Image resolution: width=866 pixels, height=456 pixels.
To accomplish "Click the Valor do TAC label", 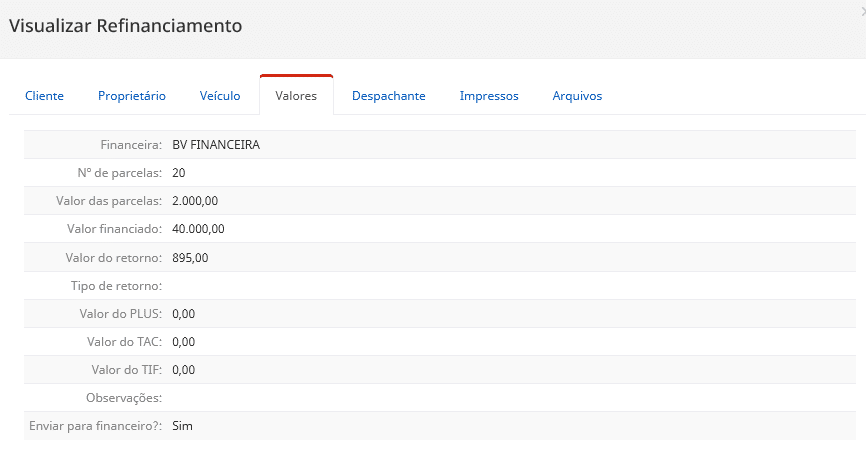I will [x=124, y=342].
